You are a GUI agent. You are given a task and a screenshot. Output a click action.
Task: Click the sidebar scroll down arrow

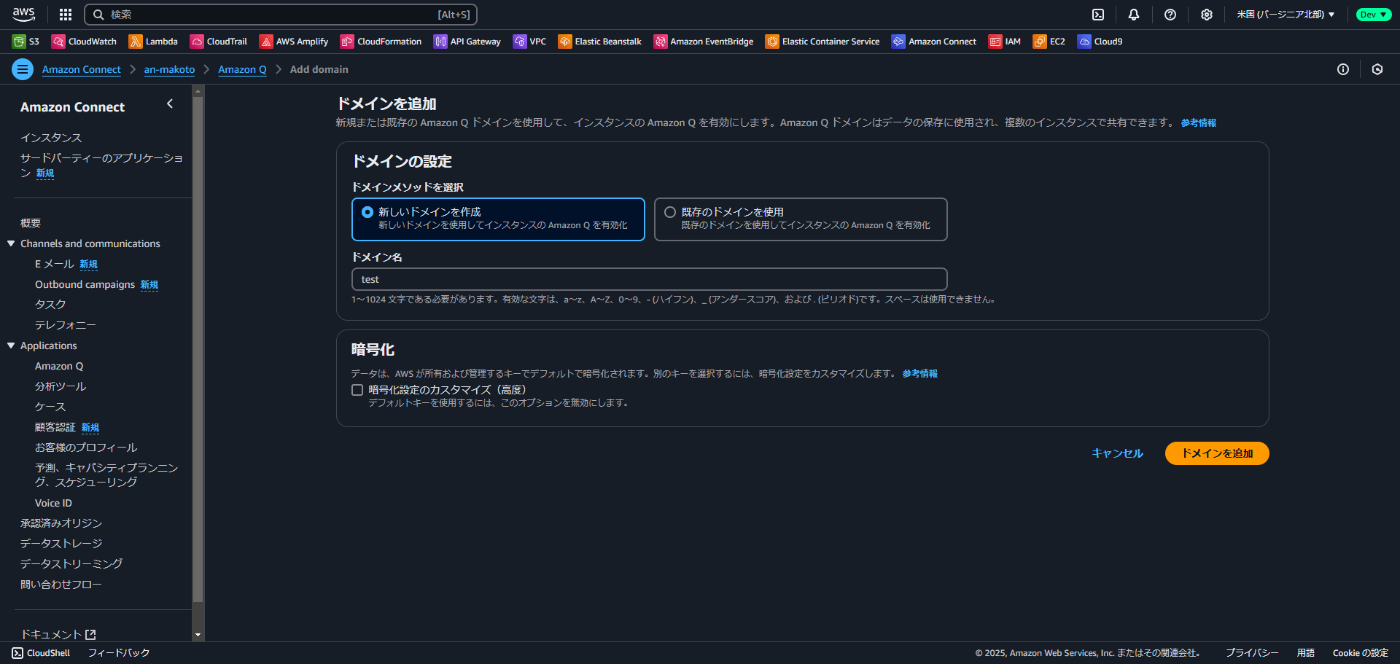point(198,634)
